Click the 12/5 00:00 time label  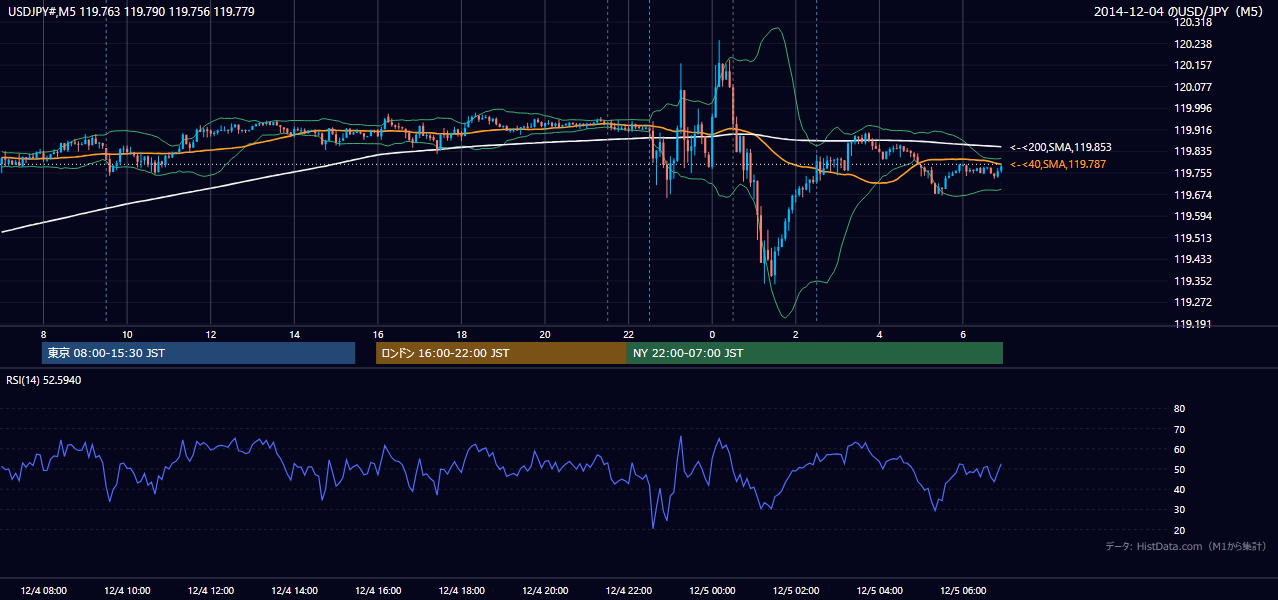[711, 591]
